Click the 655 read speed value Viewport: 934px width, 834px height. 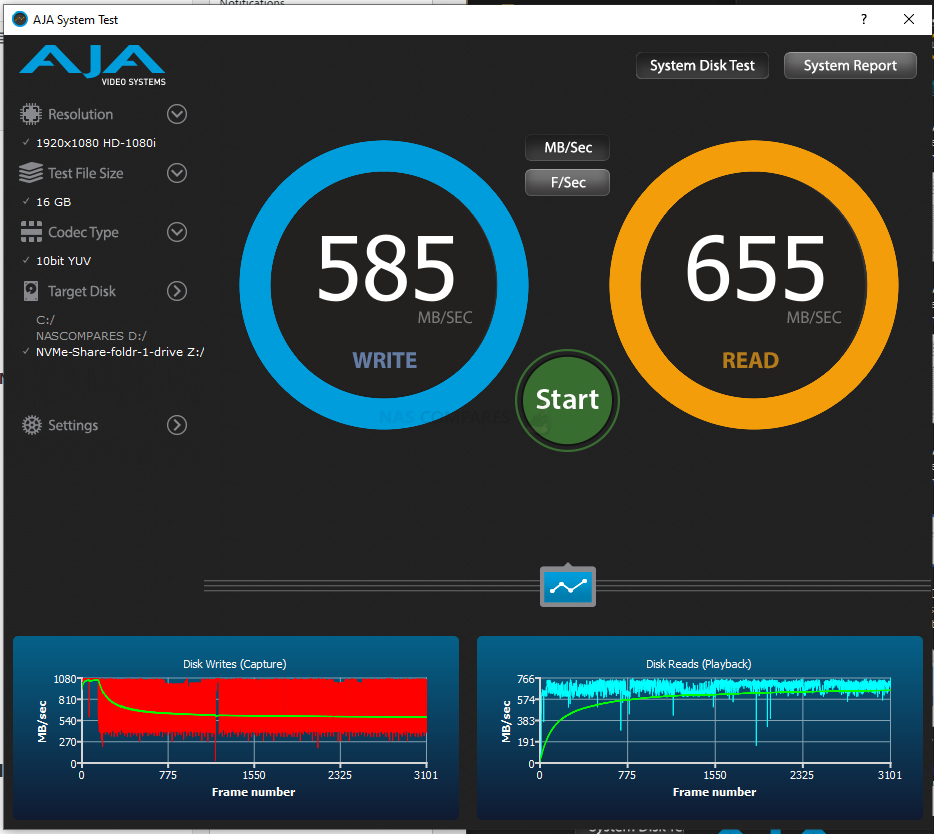pos(755,269)
